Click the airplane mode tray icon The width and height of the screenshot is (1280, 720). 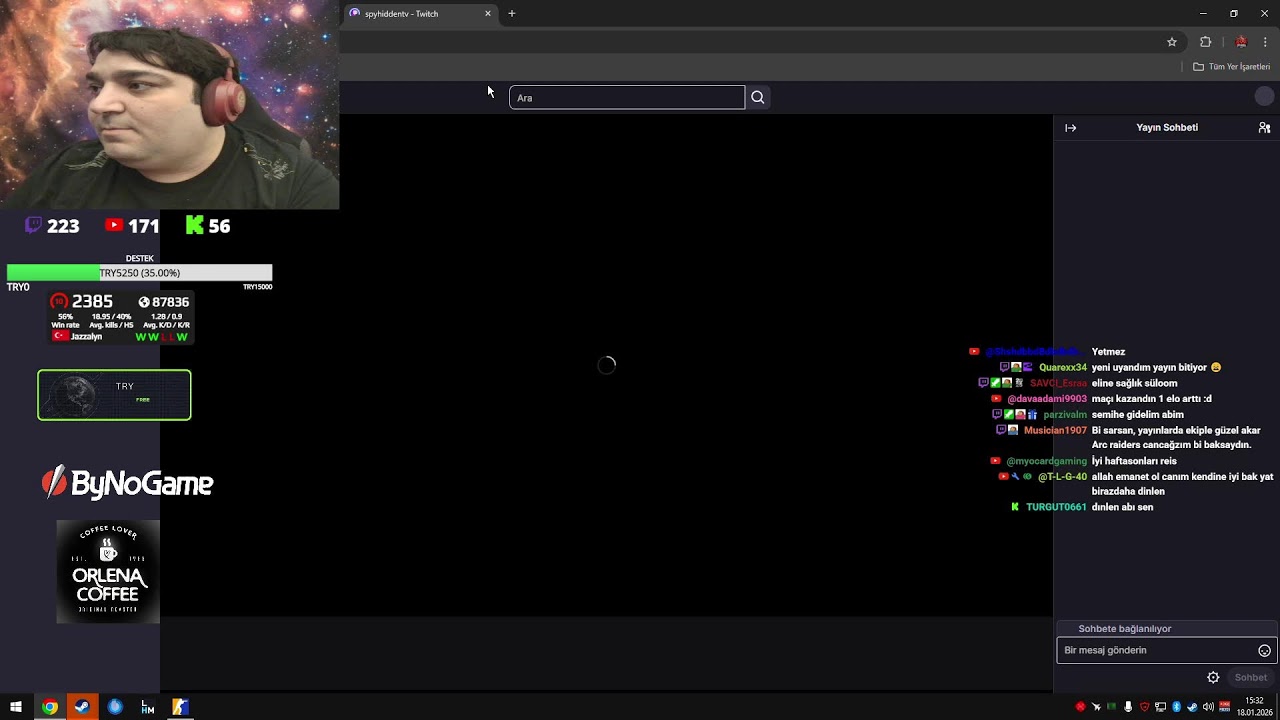[1096, 707]
